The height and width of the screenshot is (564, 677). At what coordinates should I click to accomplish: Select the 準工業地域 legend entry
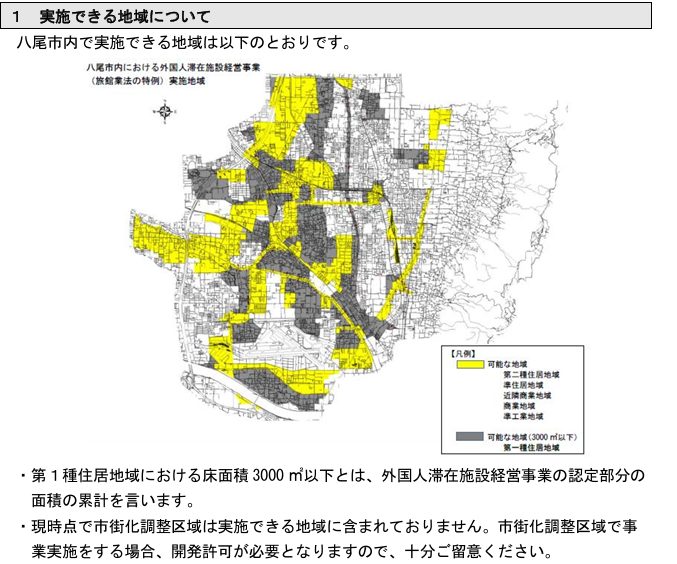tap(525, 419)
